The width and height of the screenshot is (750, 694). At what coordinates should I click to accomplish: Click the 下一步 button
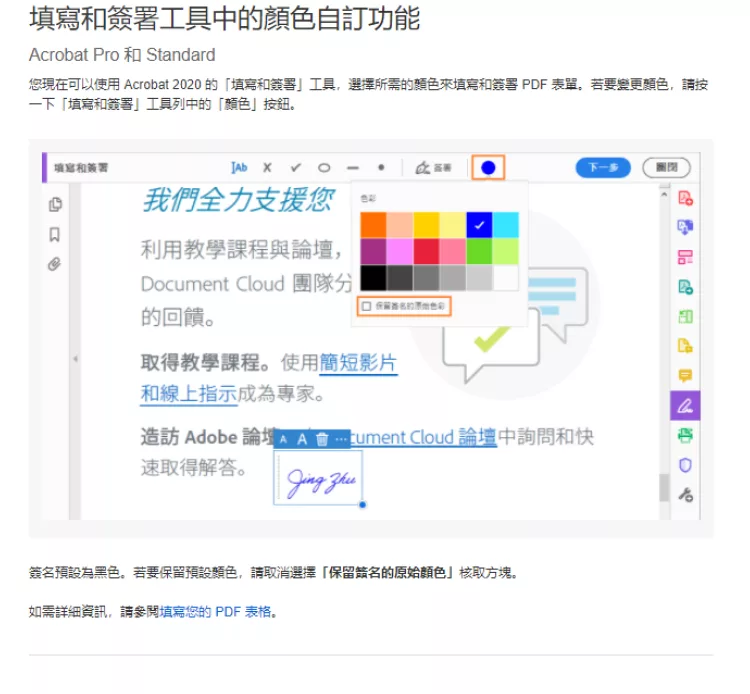tap(603, 168)
